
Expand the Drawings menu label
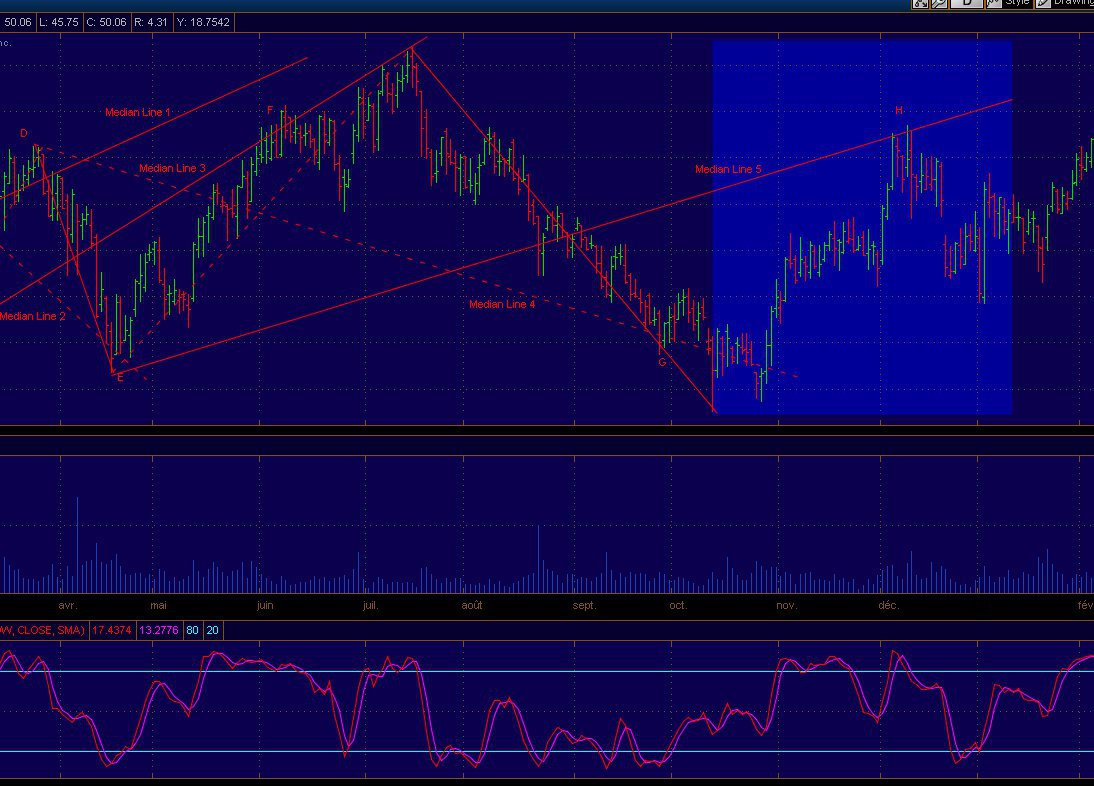click(1072, 3)
